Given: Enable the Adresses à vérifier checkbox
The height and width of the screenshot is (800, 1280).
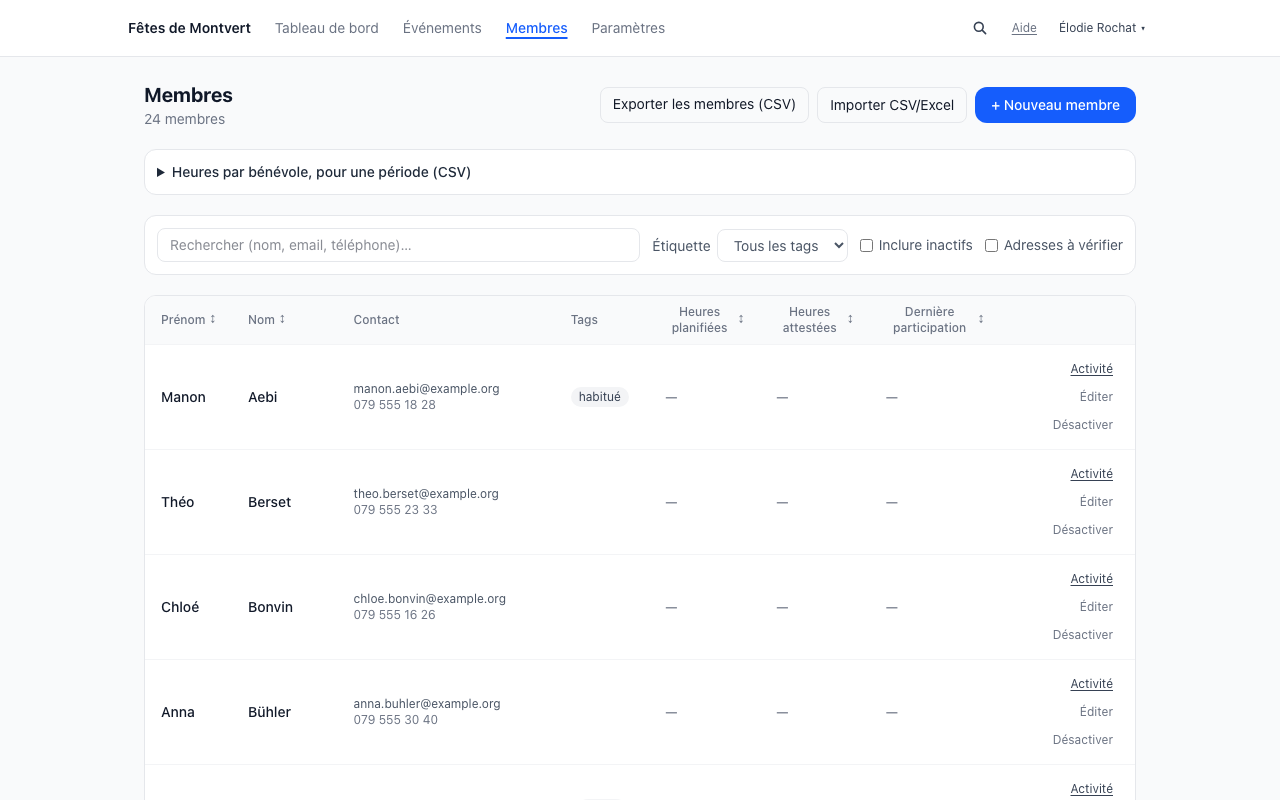Looking at the screenshot, I should point(992,246).
